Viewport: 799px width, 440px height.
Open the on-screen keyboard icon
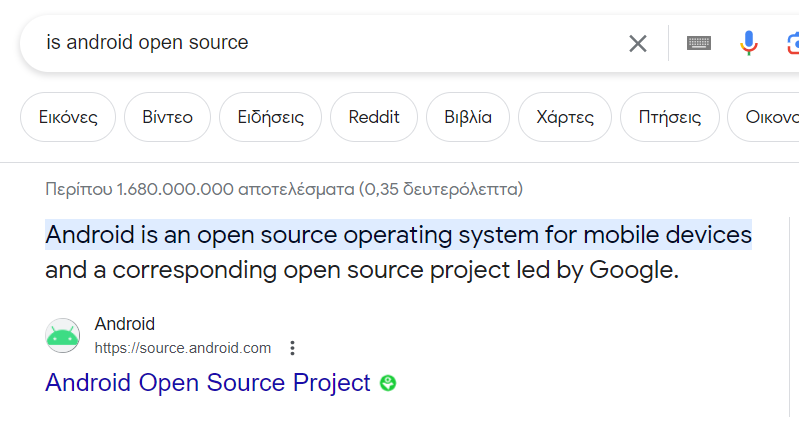click(699, 43)
